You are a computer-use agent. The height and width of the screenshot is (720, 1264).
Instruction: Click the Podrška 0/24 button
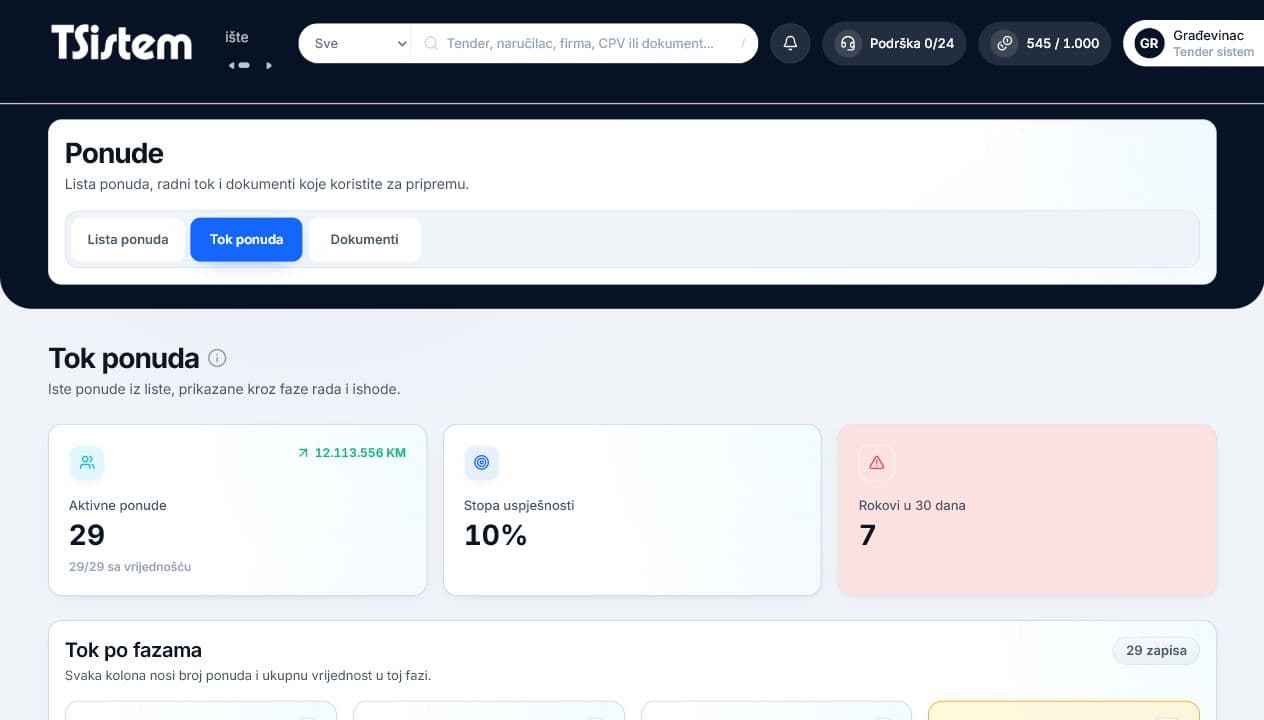point(894,43)
